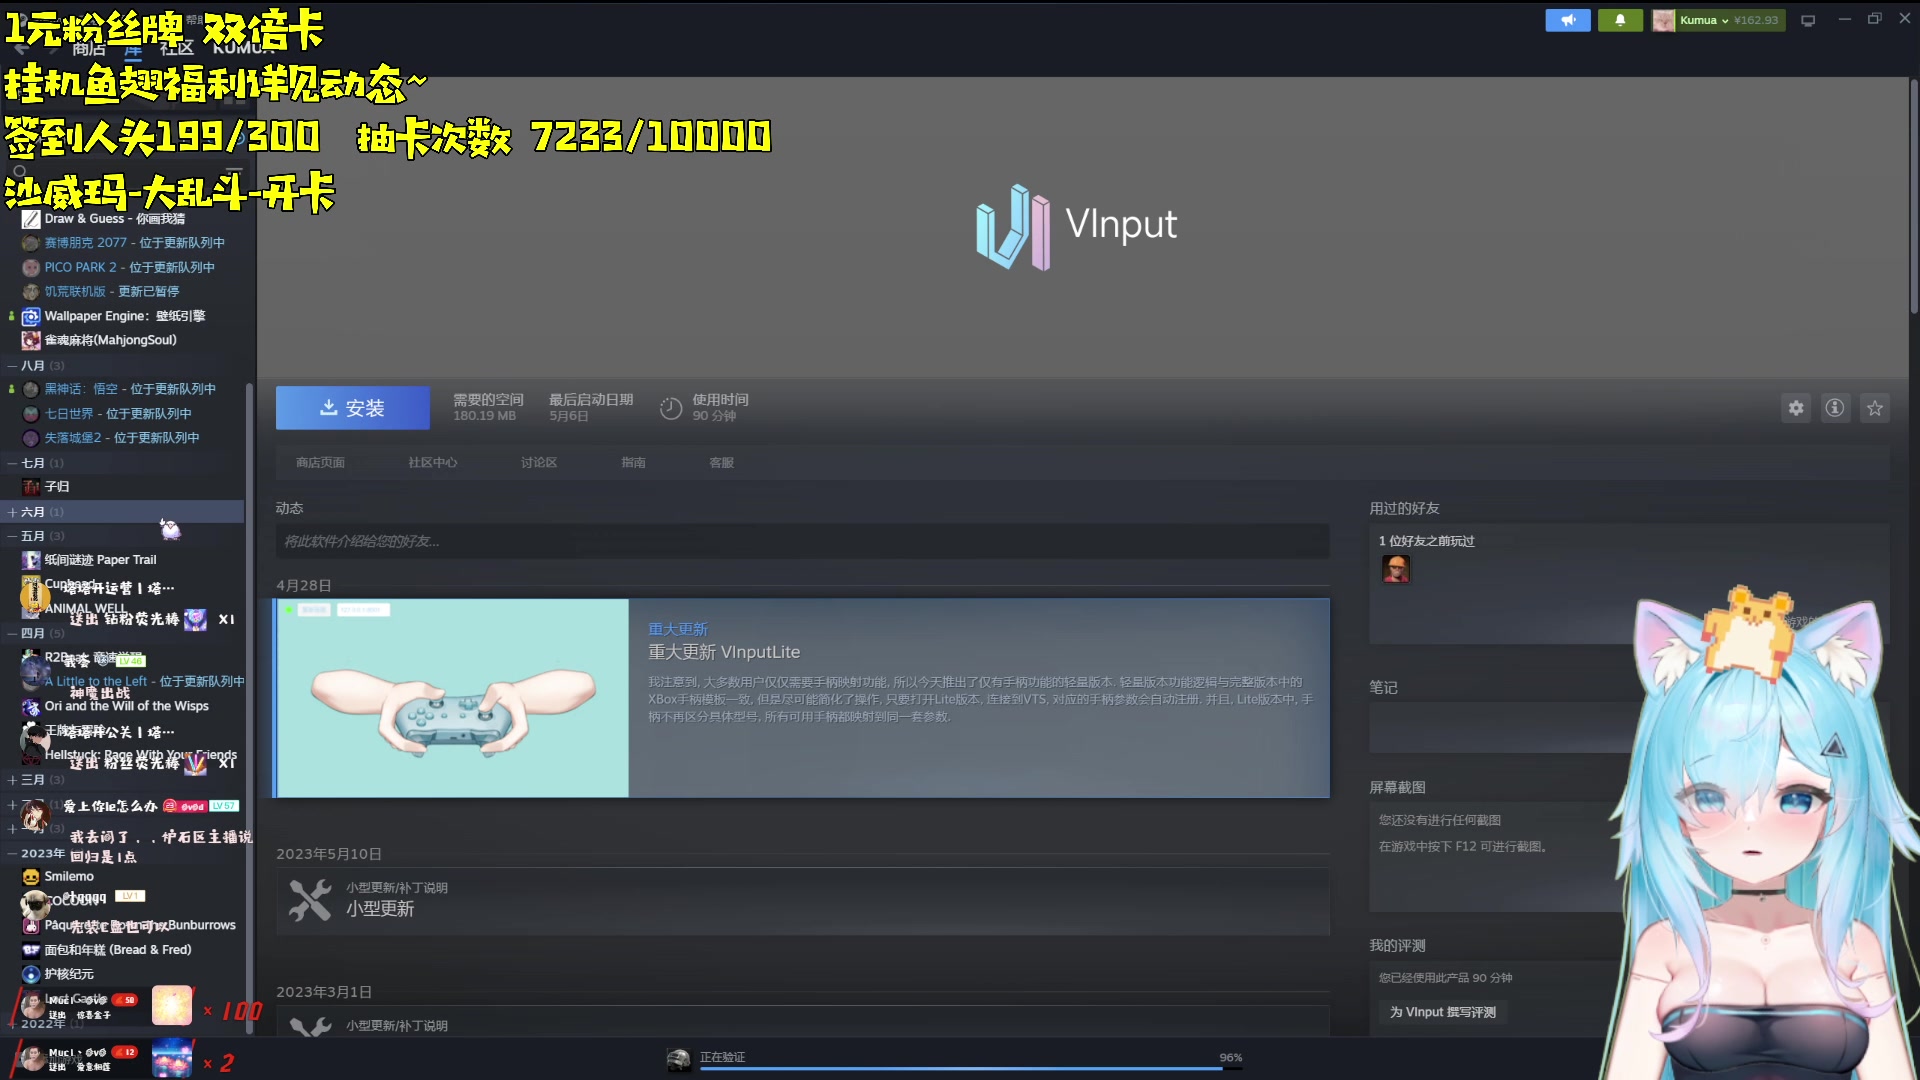Click the Smilemo game icon

click(x=31, y=876)
